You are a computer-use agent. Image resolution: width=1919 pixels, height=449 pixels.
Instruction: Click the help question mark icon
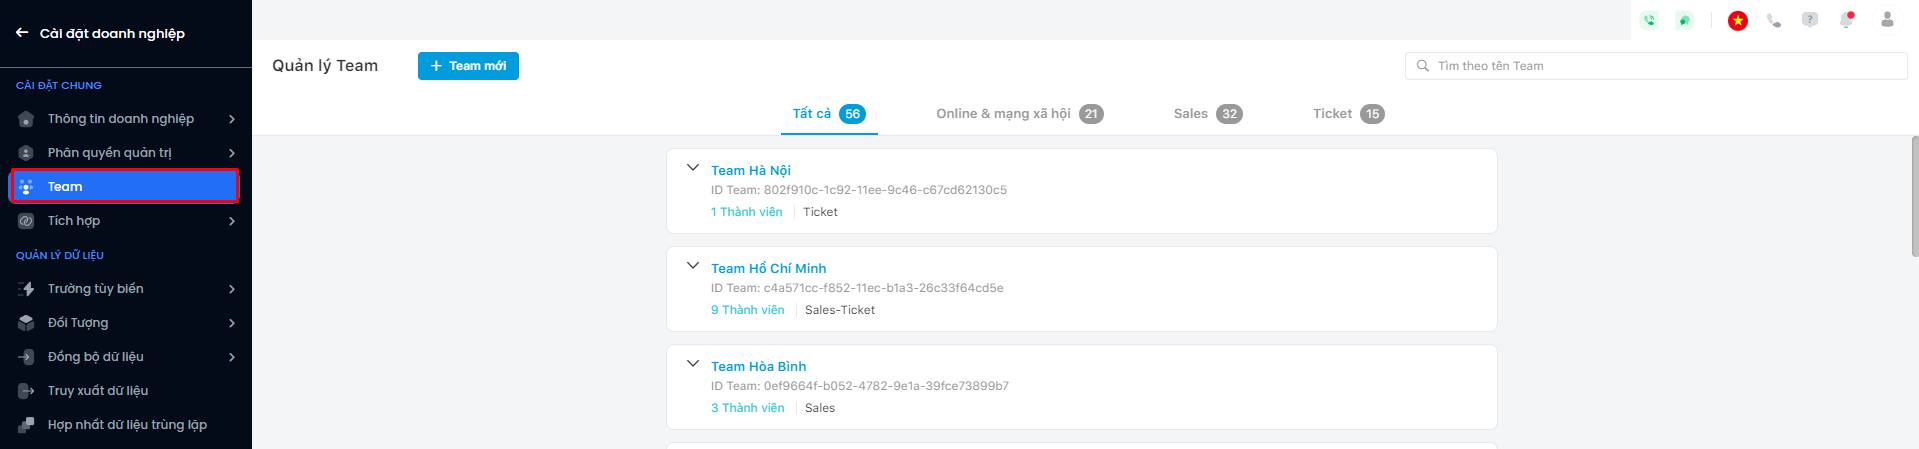(x=1810, y=20)
